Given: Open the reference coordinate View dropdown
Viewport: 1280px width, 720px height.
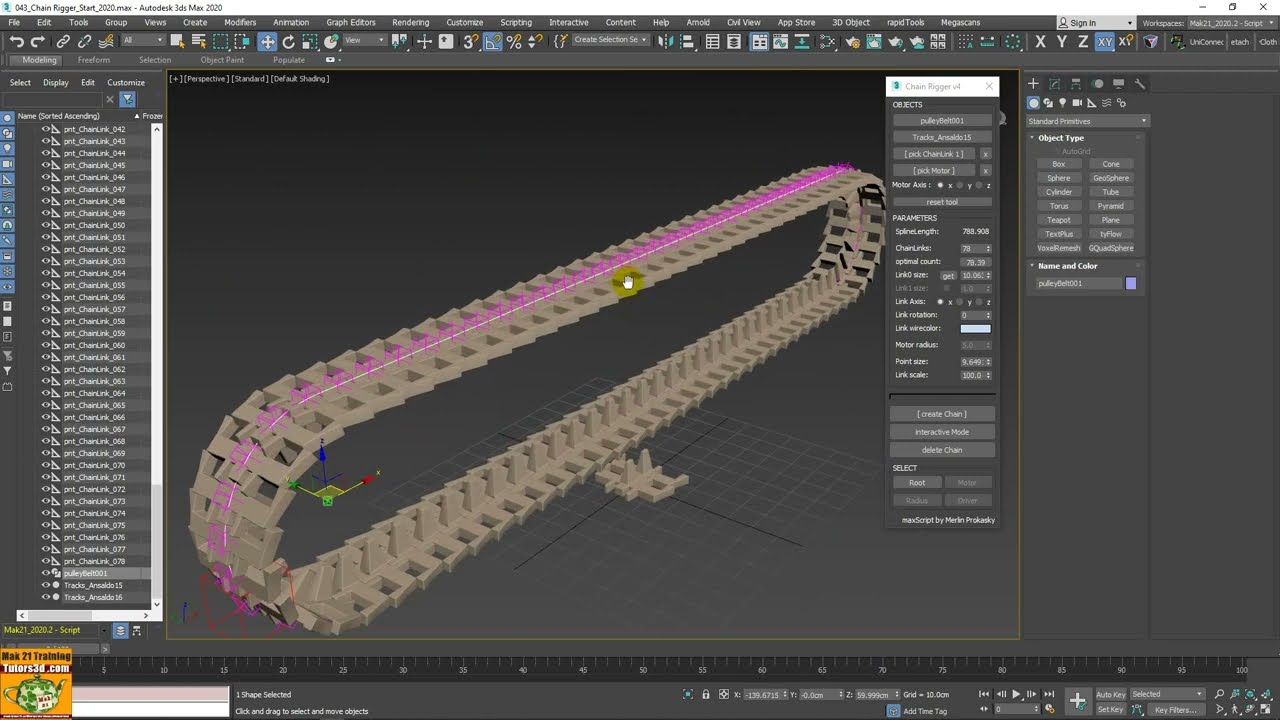Looking at the screenshot, I should coord(364,40).
